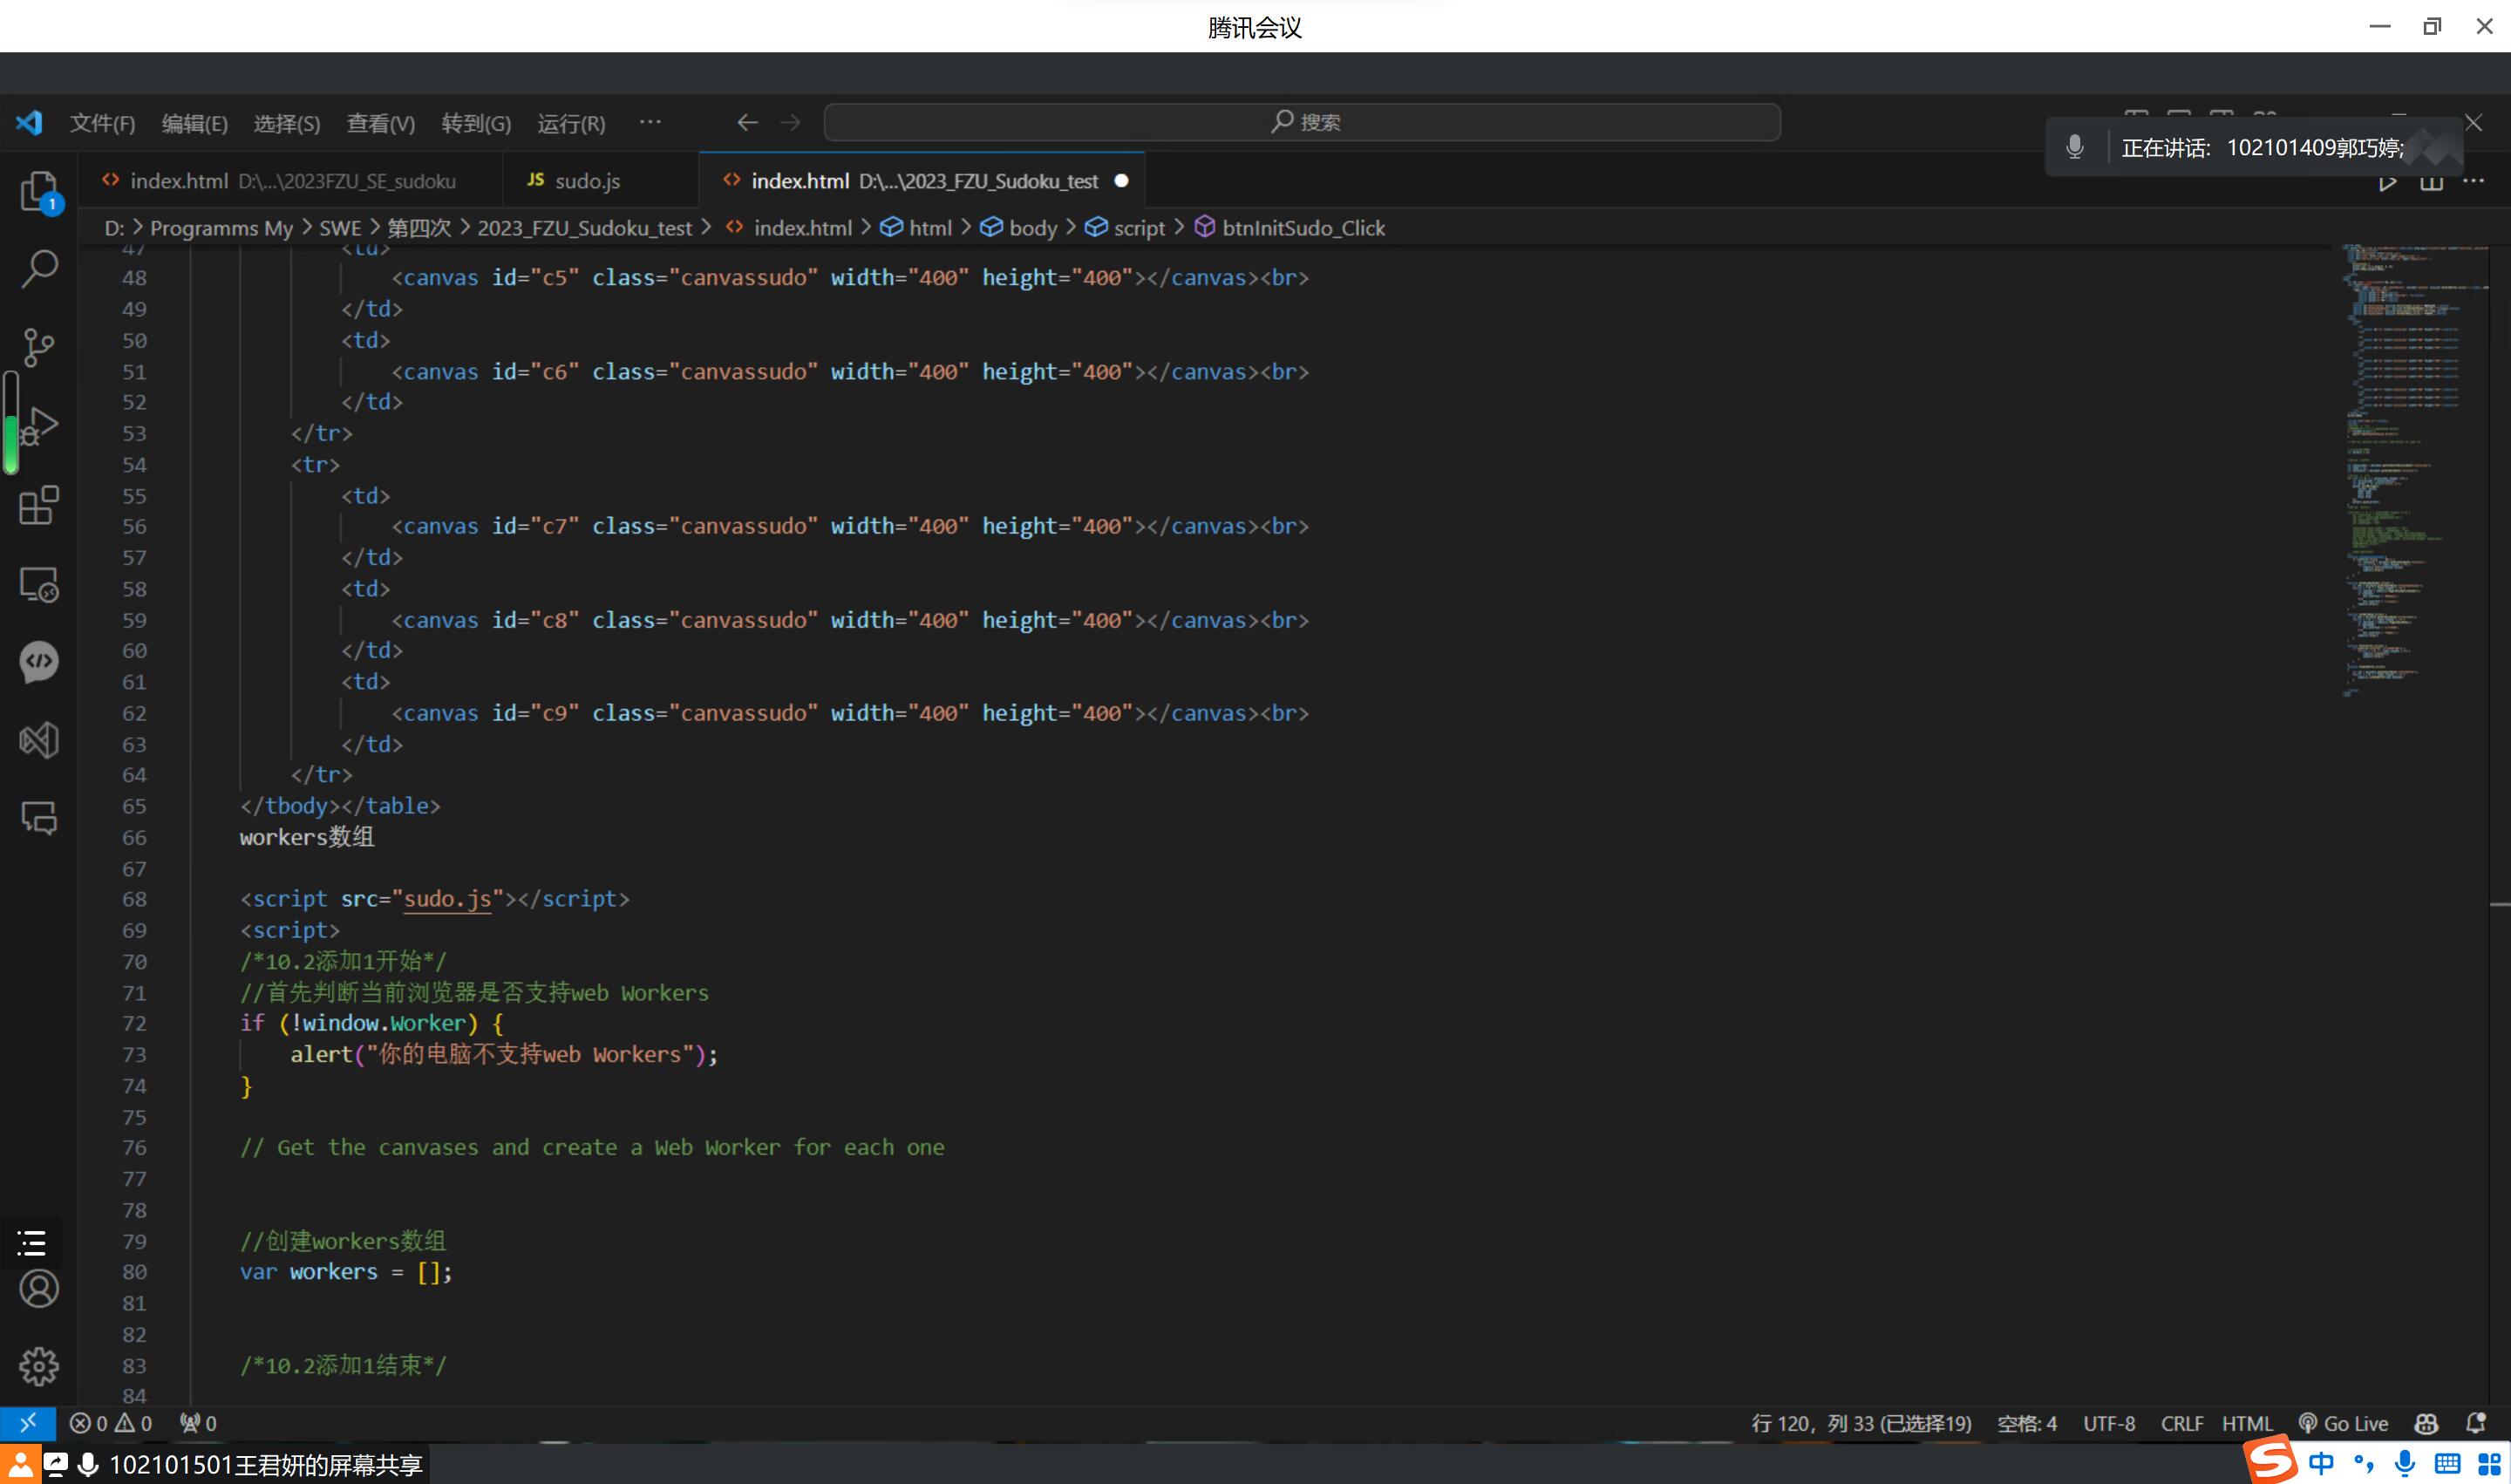Change language mode via HTML
This screenshot has height=1484, width=2511.
pyautogui.click(x=2247, y=1423)
